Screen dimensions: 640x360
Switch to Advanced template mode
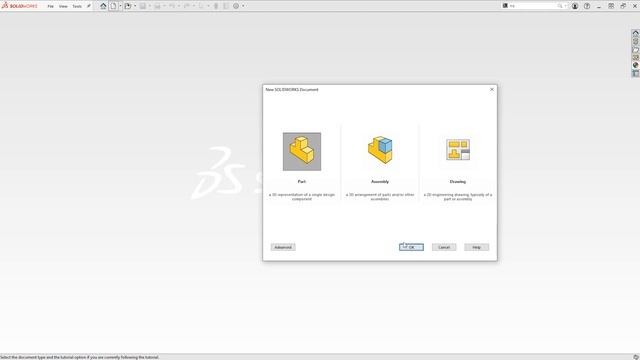(x=283, y=247)
